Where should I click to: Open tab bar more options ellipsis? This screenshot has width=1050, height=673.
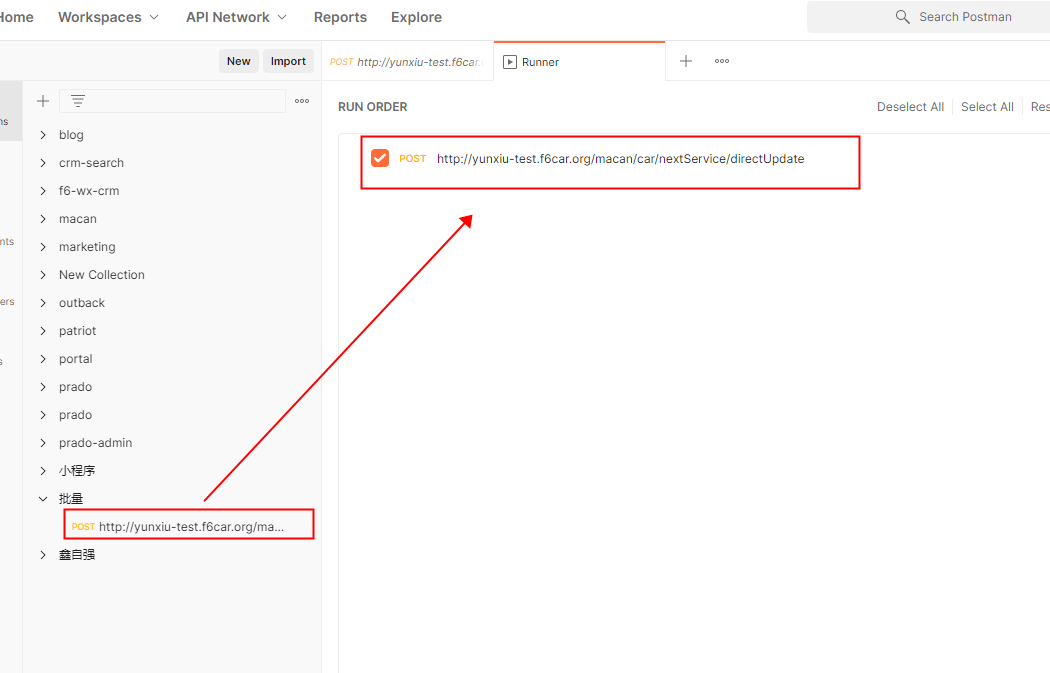tap(722, 61)
